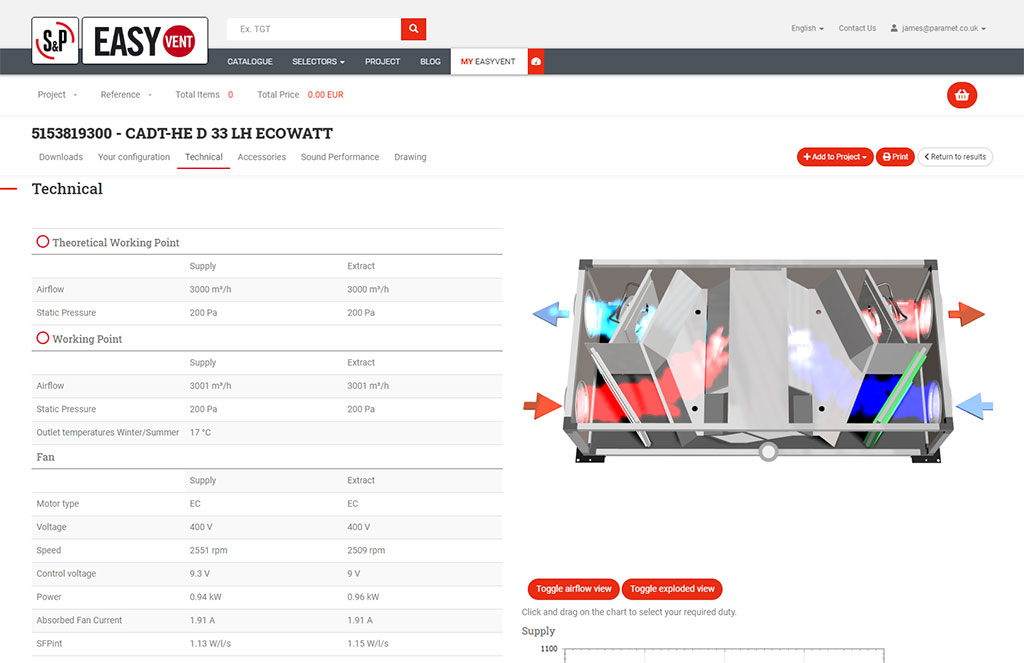Click the 3D unit model image
This screenshot has height=663, width=1024.
point(758,361)
